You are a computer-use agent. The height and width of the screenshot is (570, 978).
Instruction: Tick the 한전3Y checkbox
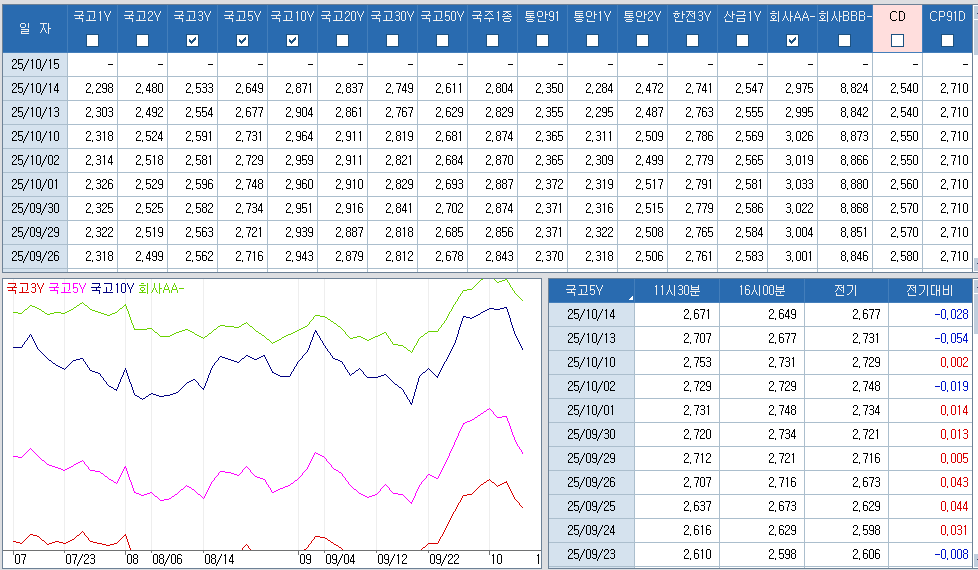[692, 41]
